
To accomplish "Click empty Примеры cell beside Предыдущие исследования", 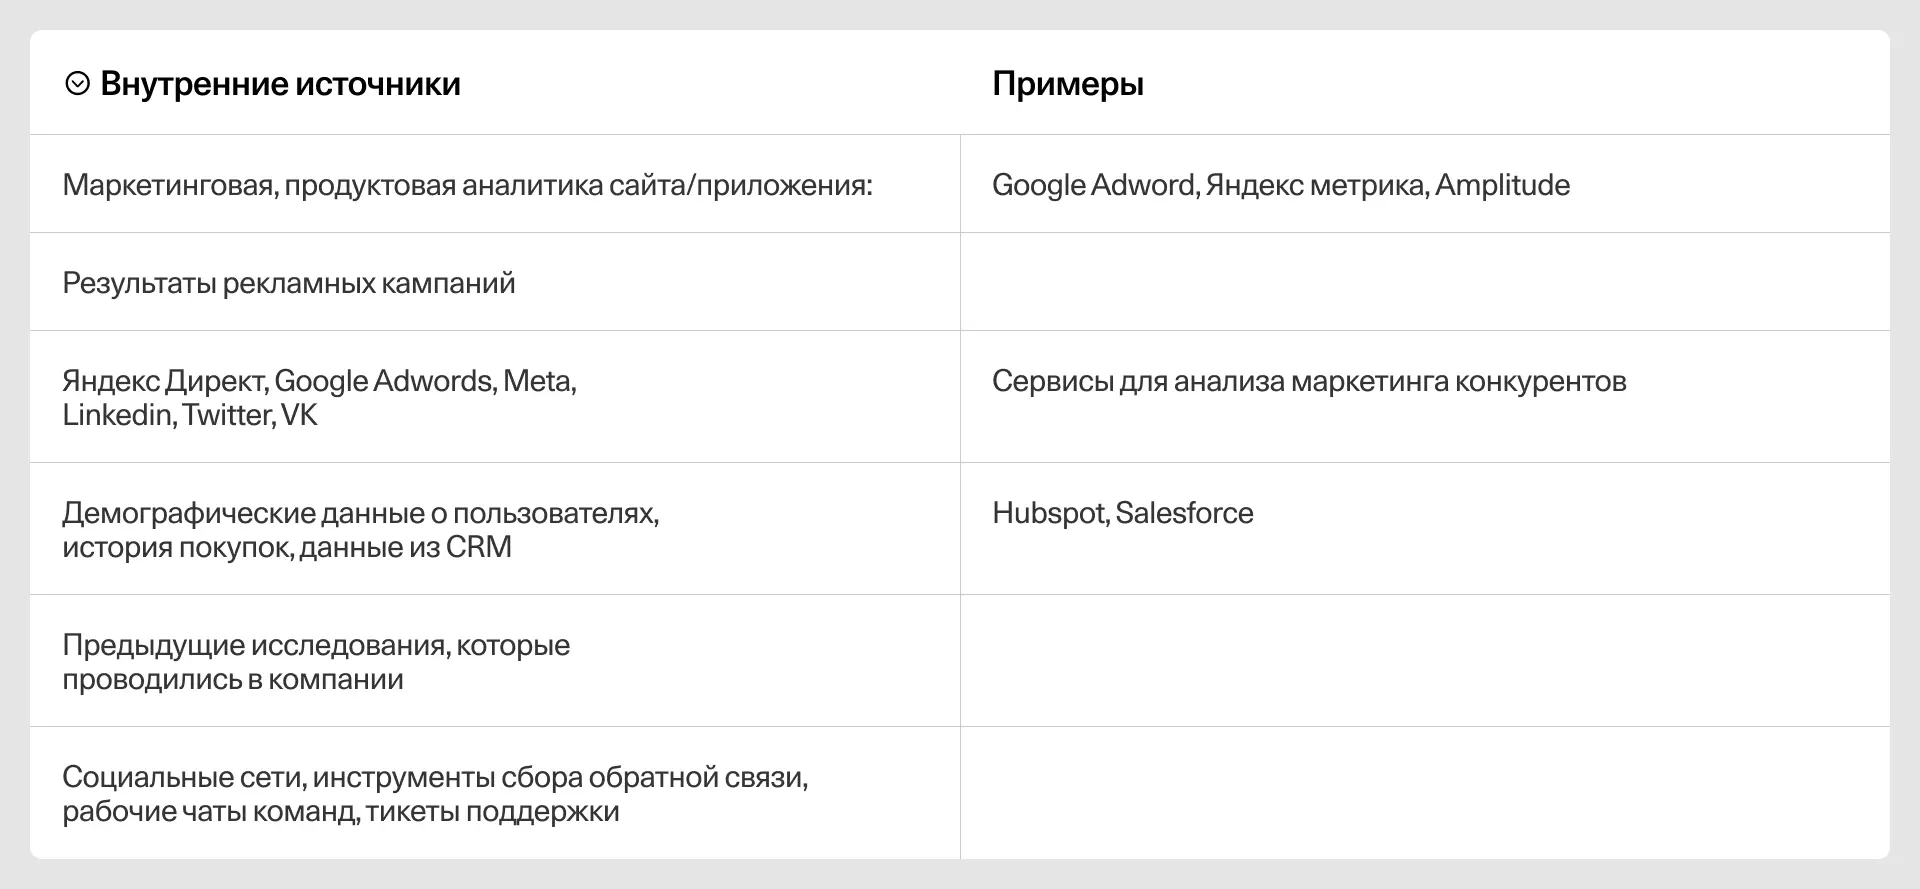I will click(x=1424, y=660).
